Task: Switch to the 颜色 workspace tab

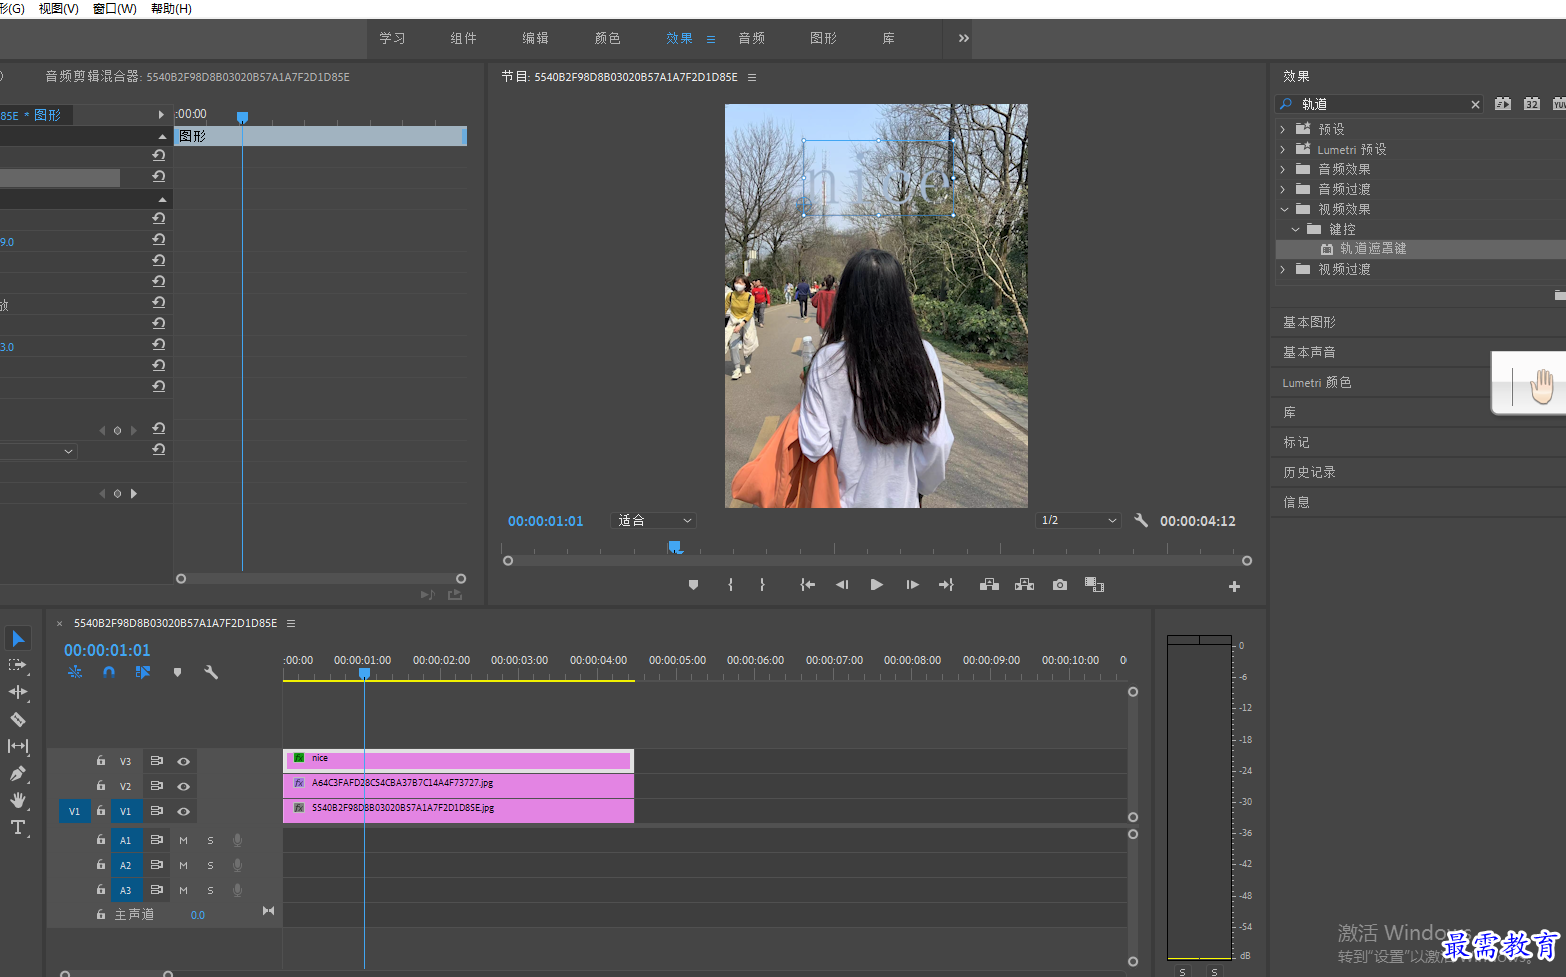Action: coord(607,38)
